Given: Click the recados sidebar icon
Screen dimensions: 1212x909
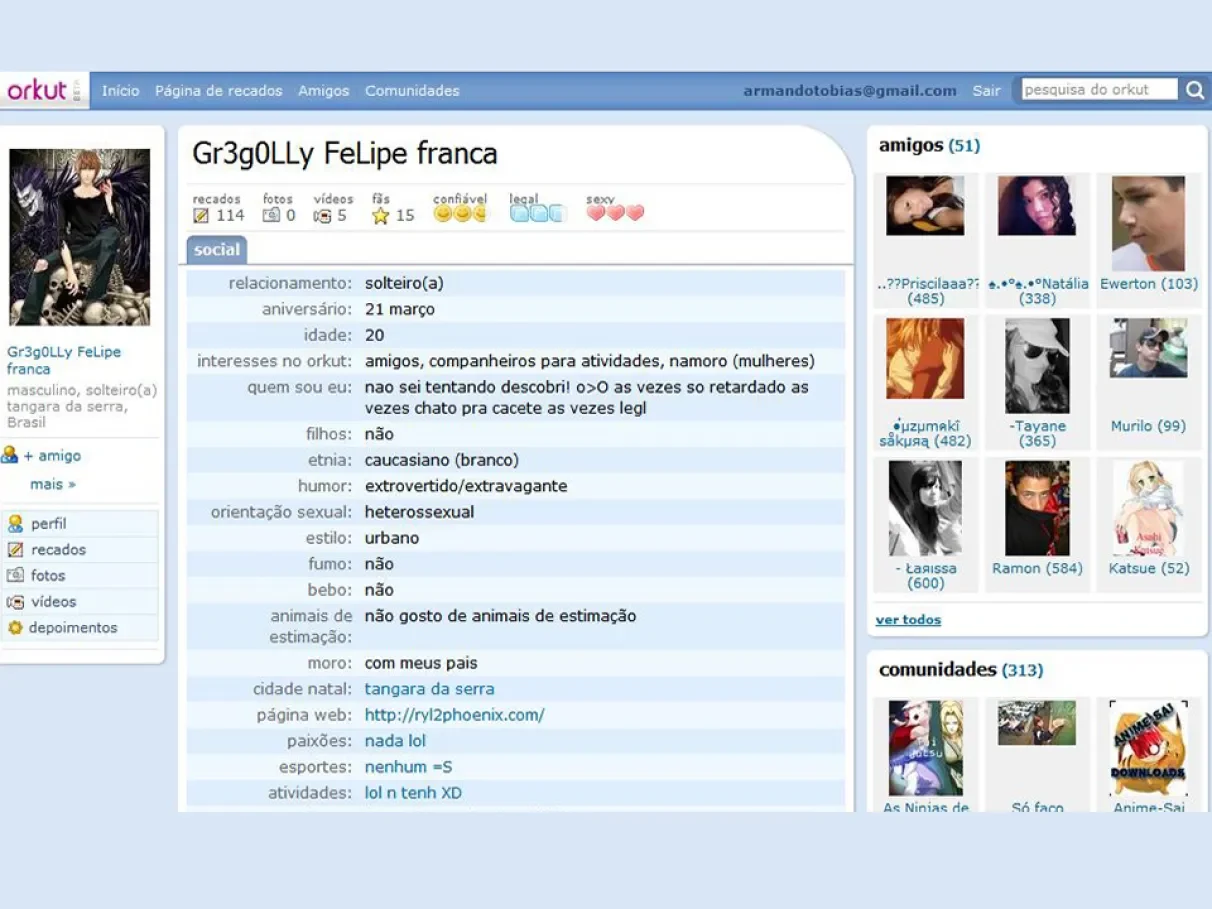Looking at the screenshot, I should point(15,549).
